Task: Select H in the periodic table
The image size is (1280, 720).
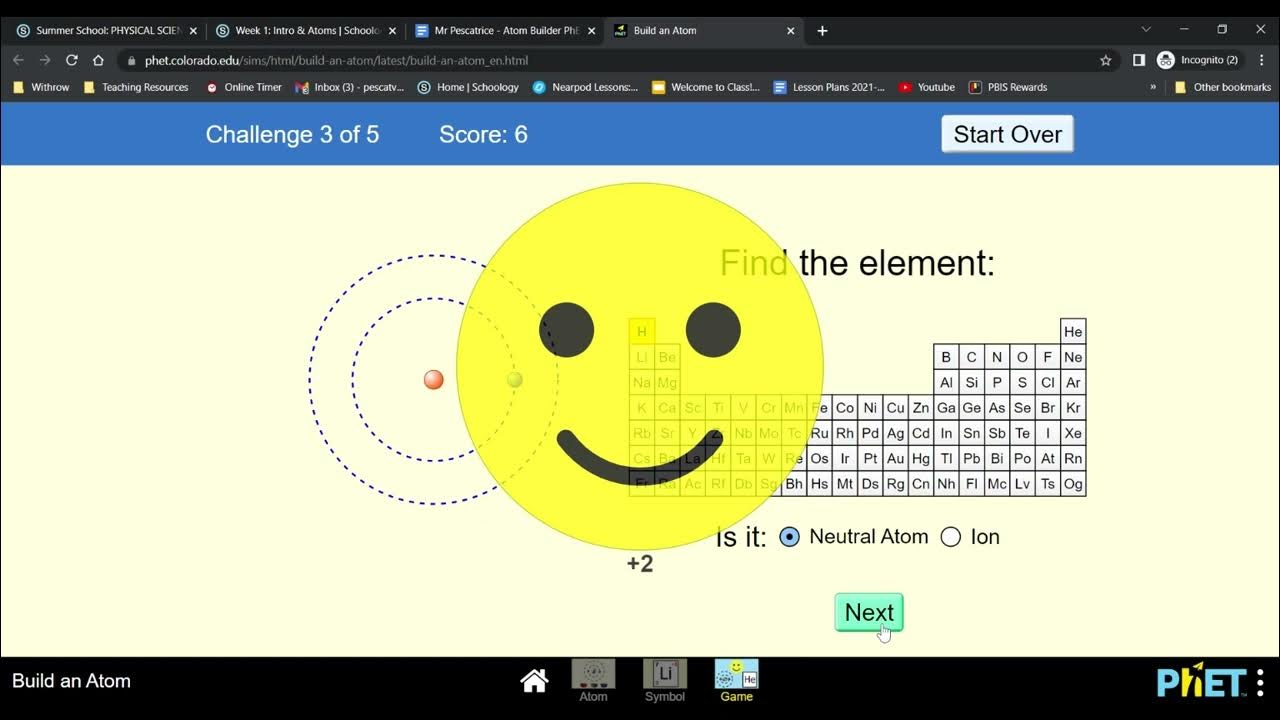Action: coord(642,332)
